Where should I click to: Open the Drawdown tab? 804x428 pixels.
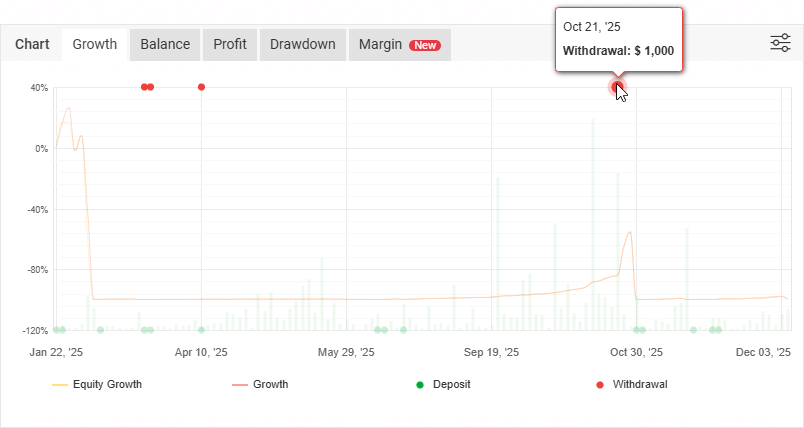(x=303, y=44)
